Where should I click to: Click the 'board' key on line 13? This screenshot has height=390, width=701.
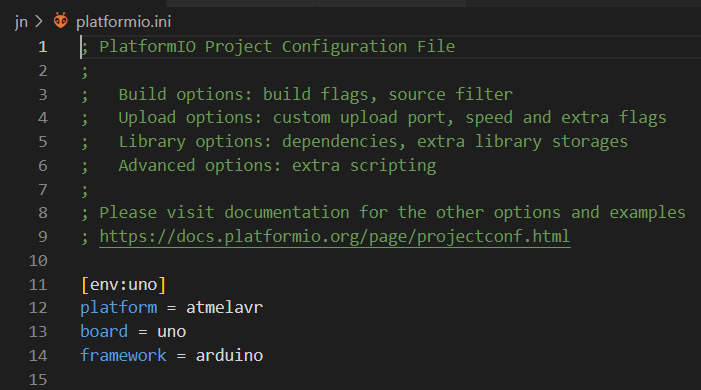104,331
